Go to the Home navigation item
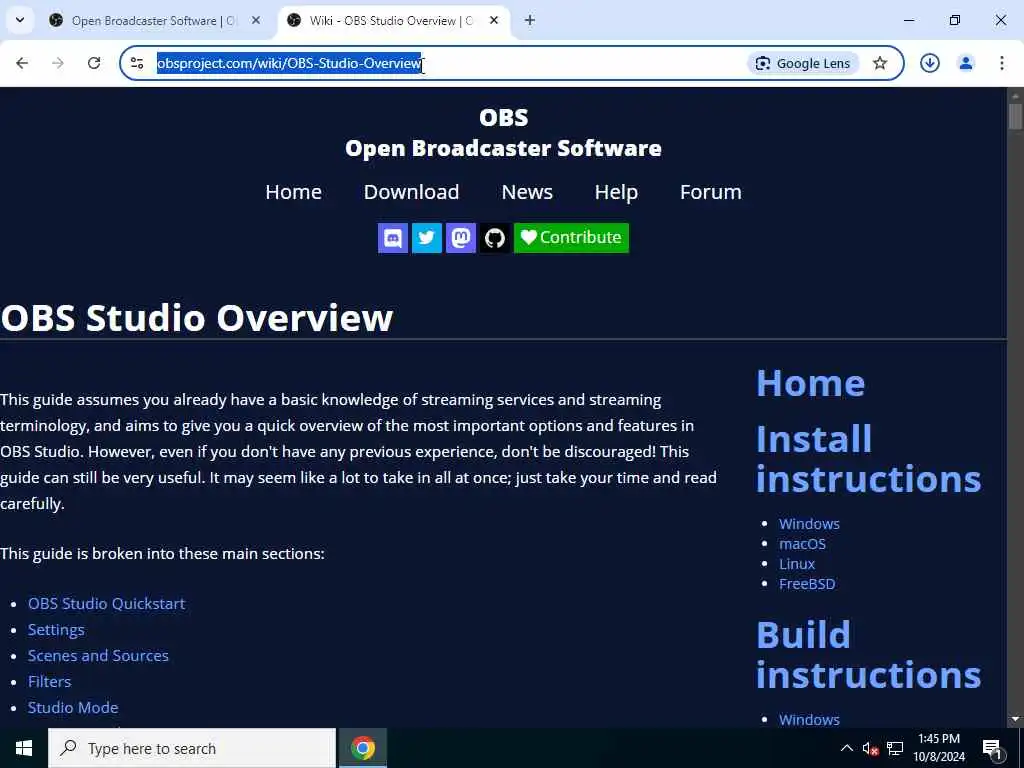 pyautogui.click(x=293, y=192)
